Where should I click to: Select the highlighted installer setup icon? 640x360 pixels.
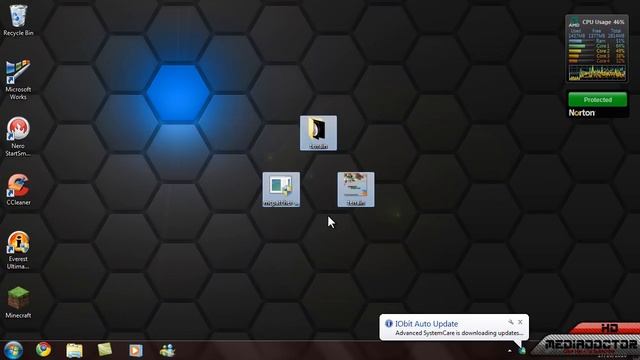(281, 189)
